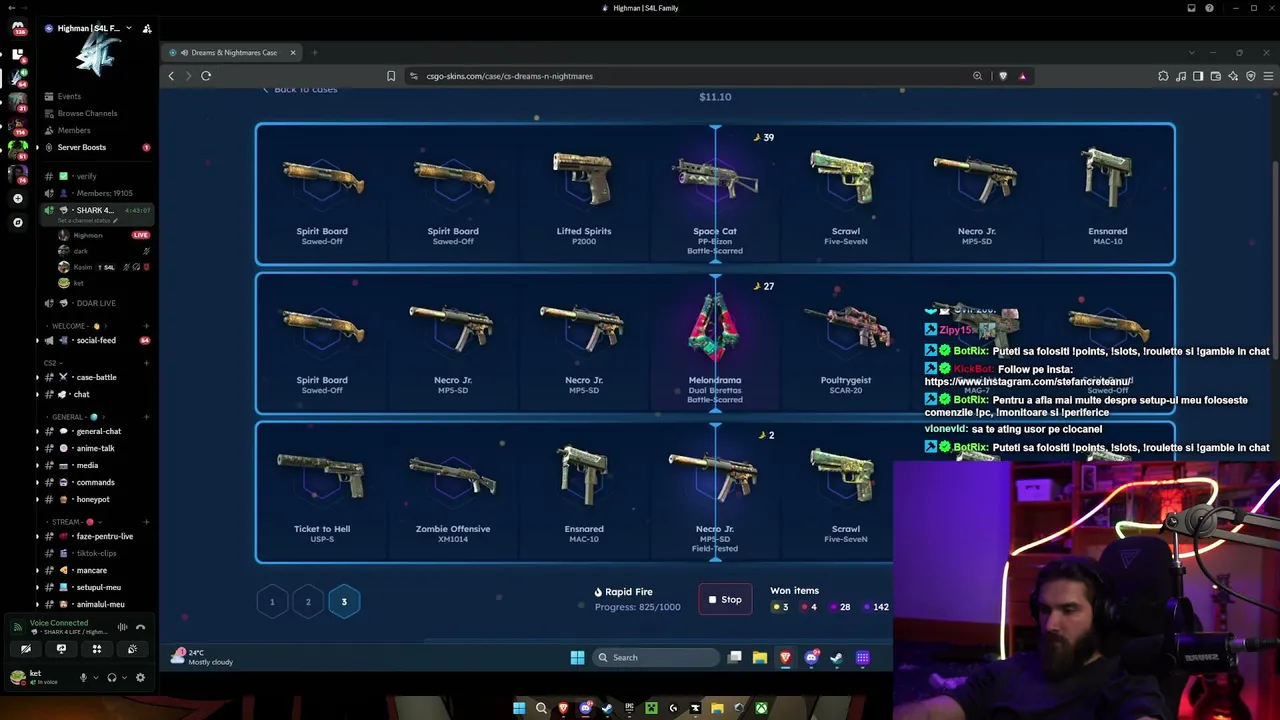Open zoom control in address bar
Image resolution: width=1280 pixels, height=720 pixels.
(977, 76)
